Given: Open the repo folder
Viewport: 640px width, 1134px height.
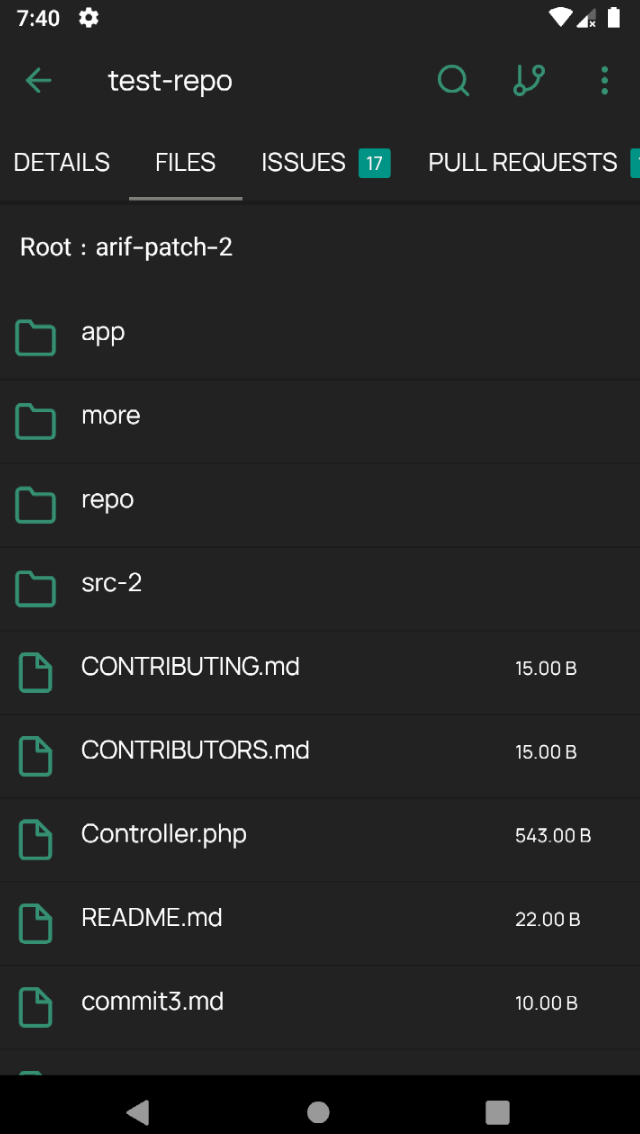Looking at the screenshot, I should pyautogui.click(x=320, y=506).
